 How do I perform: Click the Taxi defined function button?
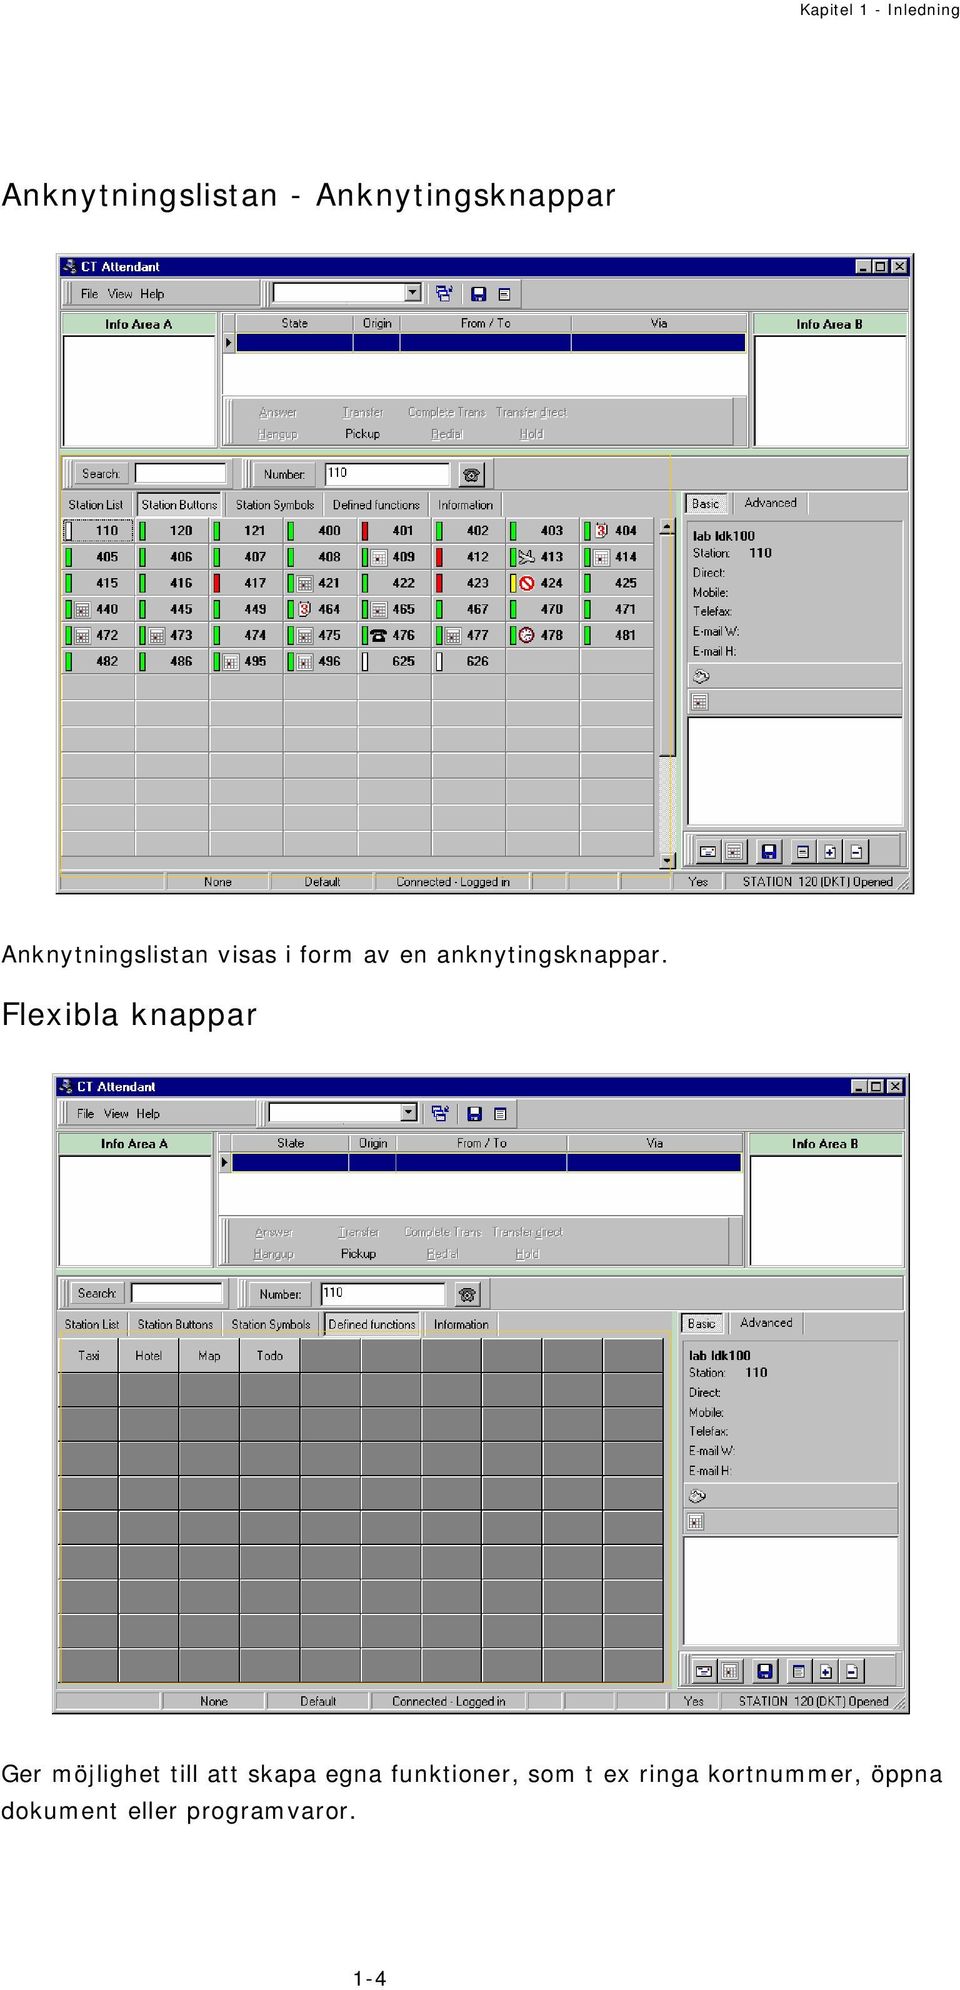89,1356
